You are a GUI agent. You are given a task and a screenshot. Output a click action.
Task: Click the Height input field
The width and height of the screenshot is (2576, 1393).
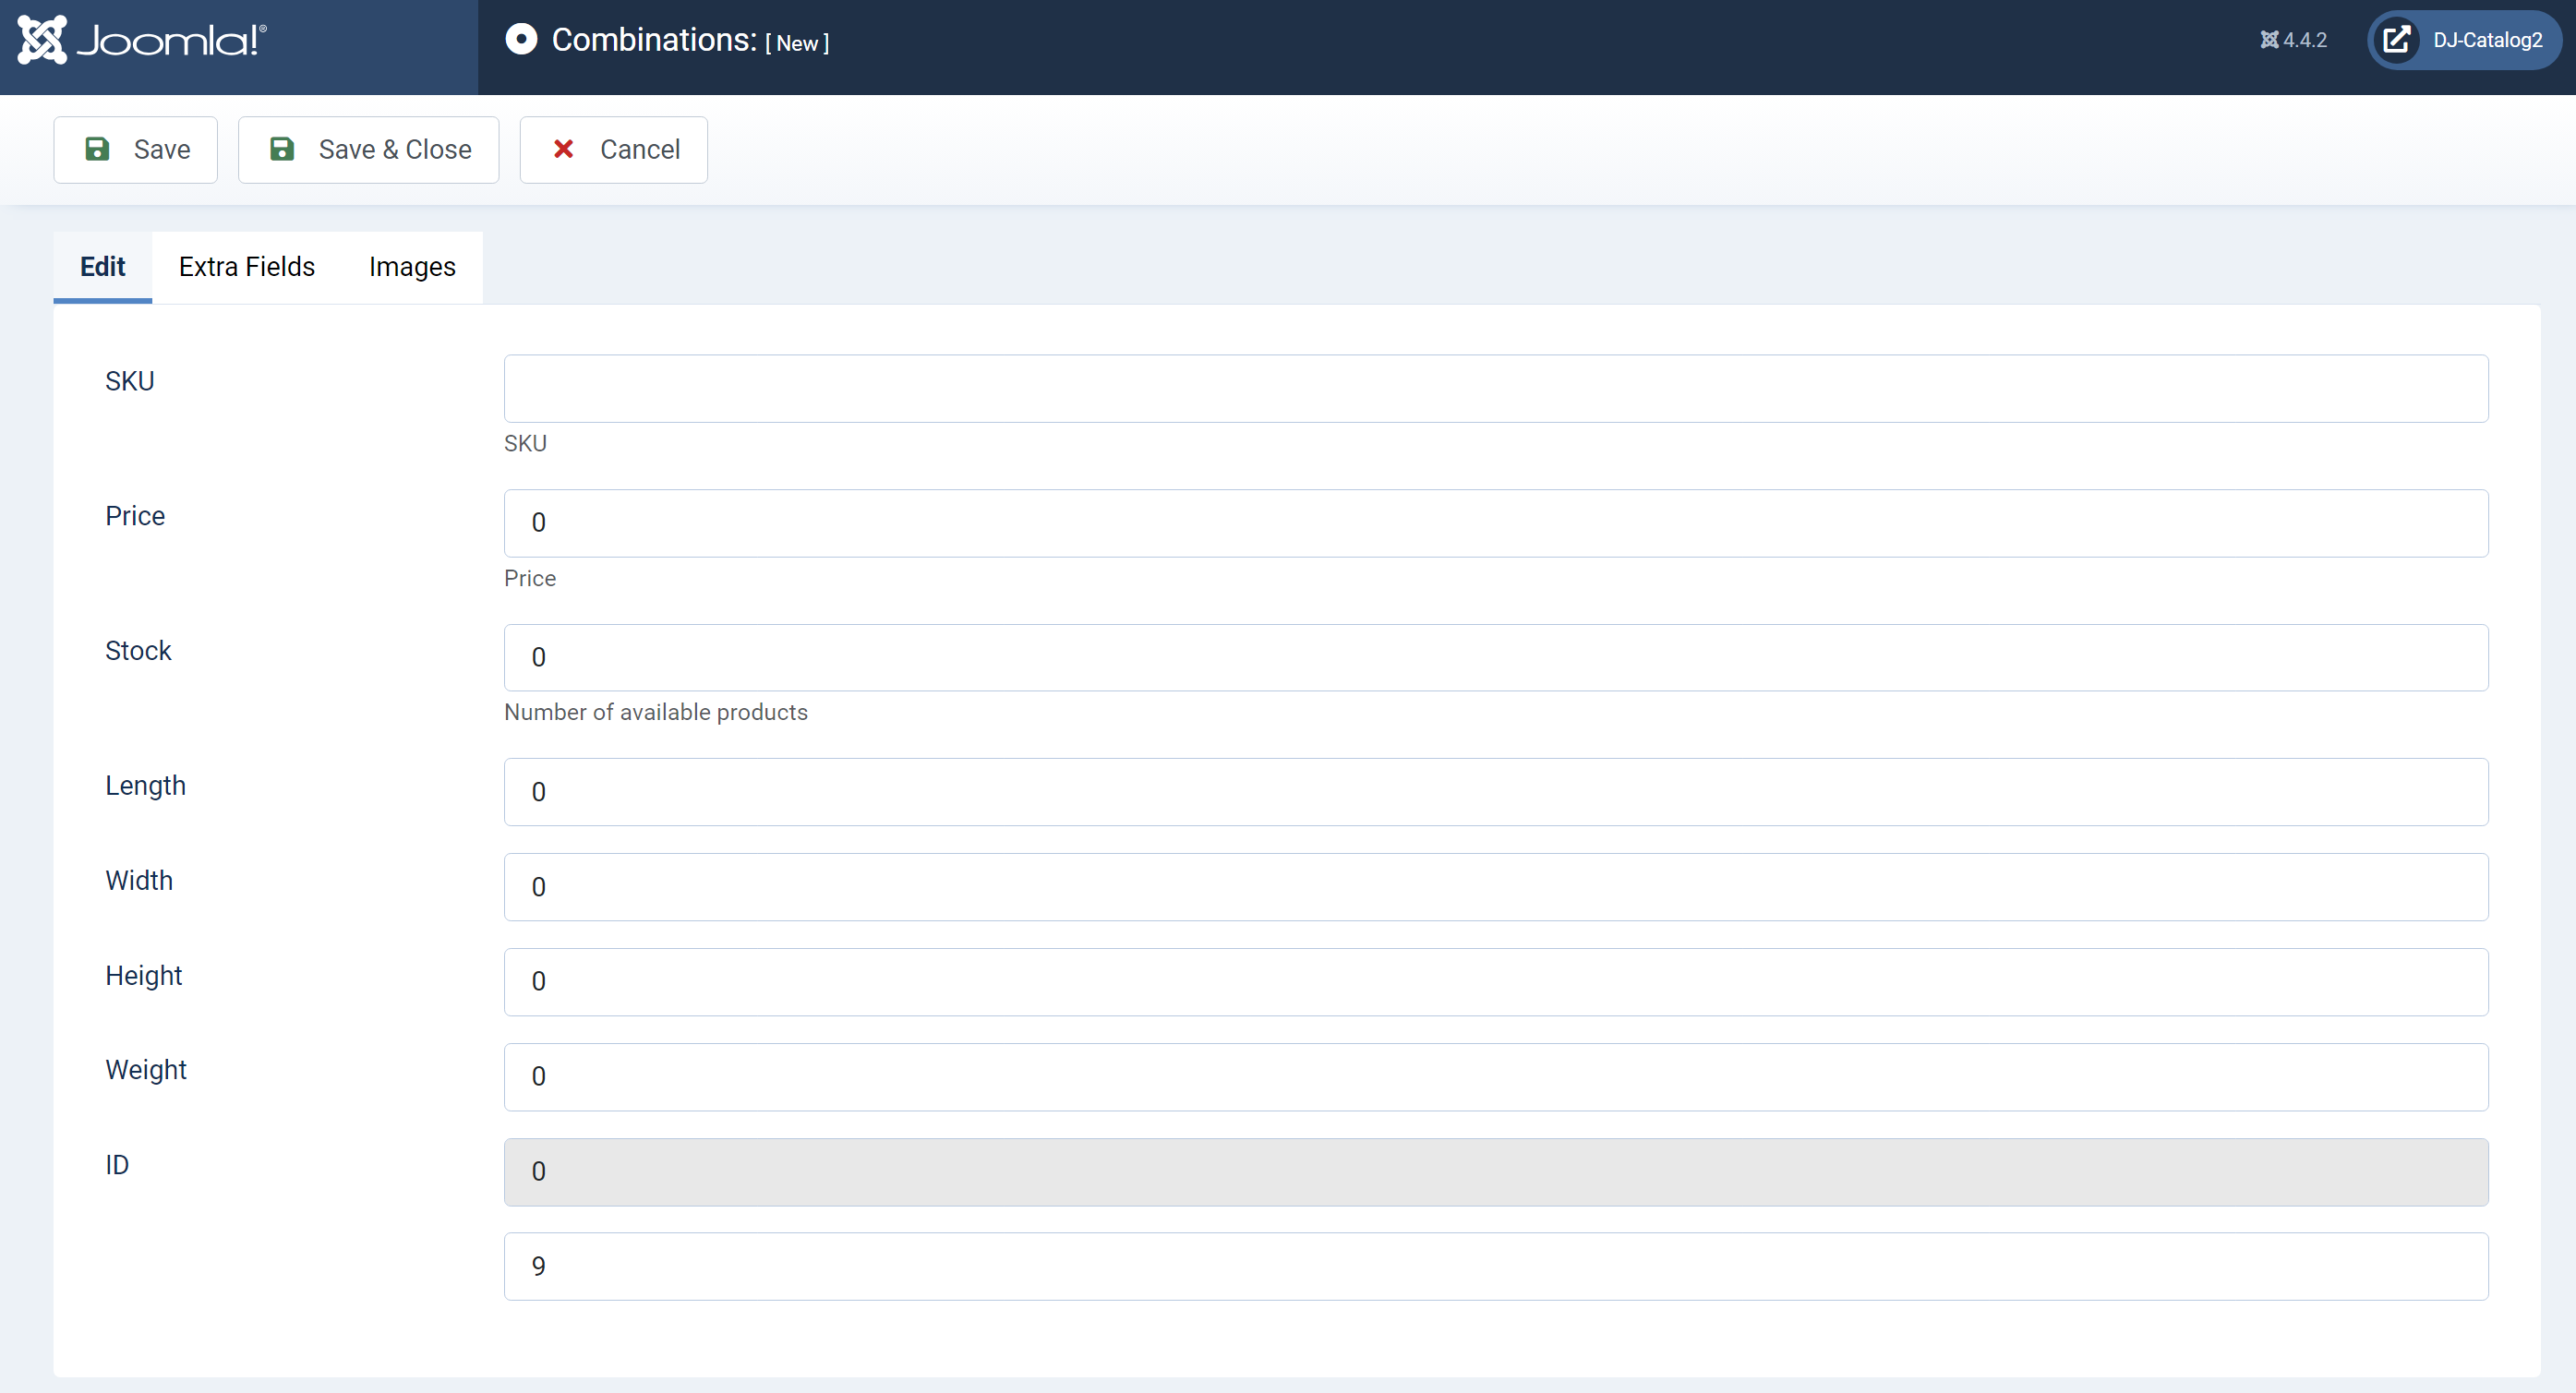pyautogui.click(x=1496, y=982)
